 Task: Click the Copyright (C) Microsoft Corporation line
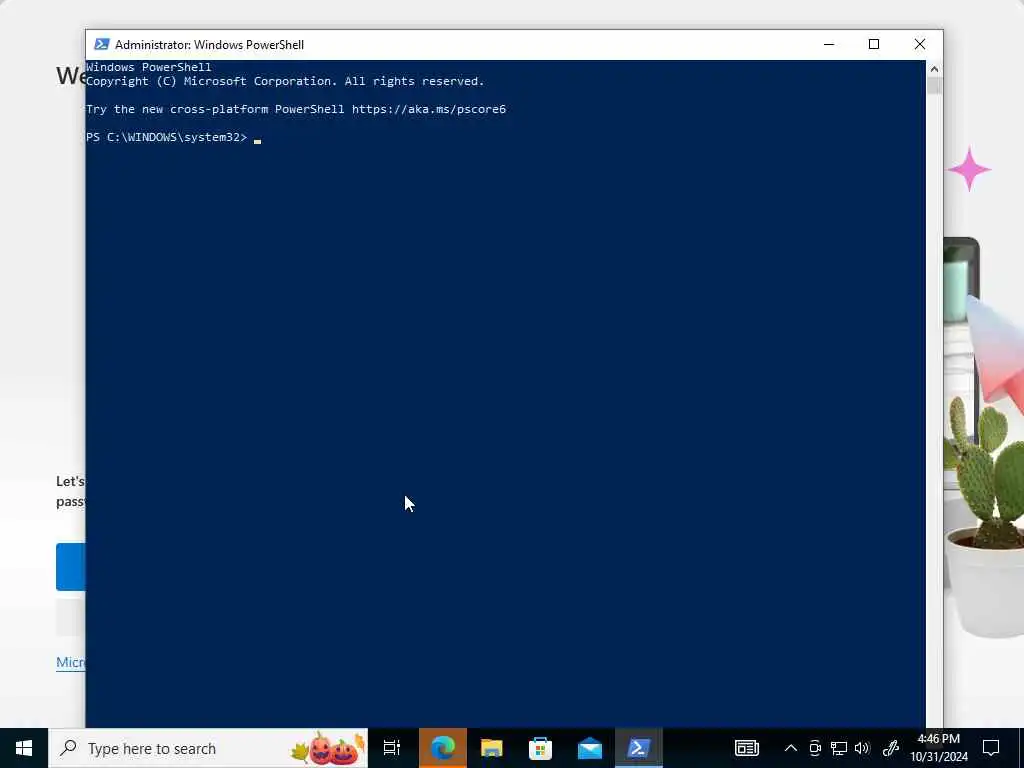point(285,81)
